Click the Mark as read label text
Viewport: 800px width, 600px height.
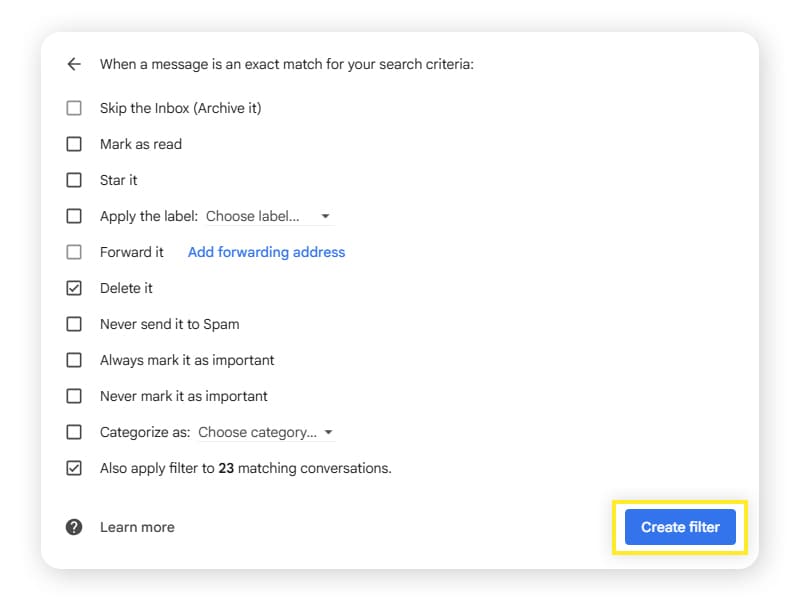141,144
